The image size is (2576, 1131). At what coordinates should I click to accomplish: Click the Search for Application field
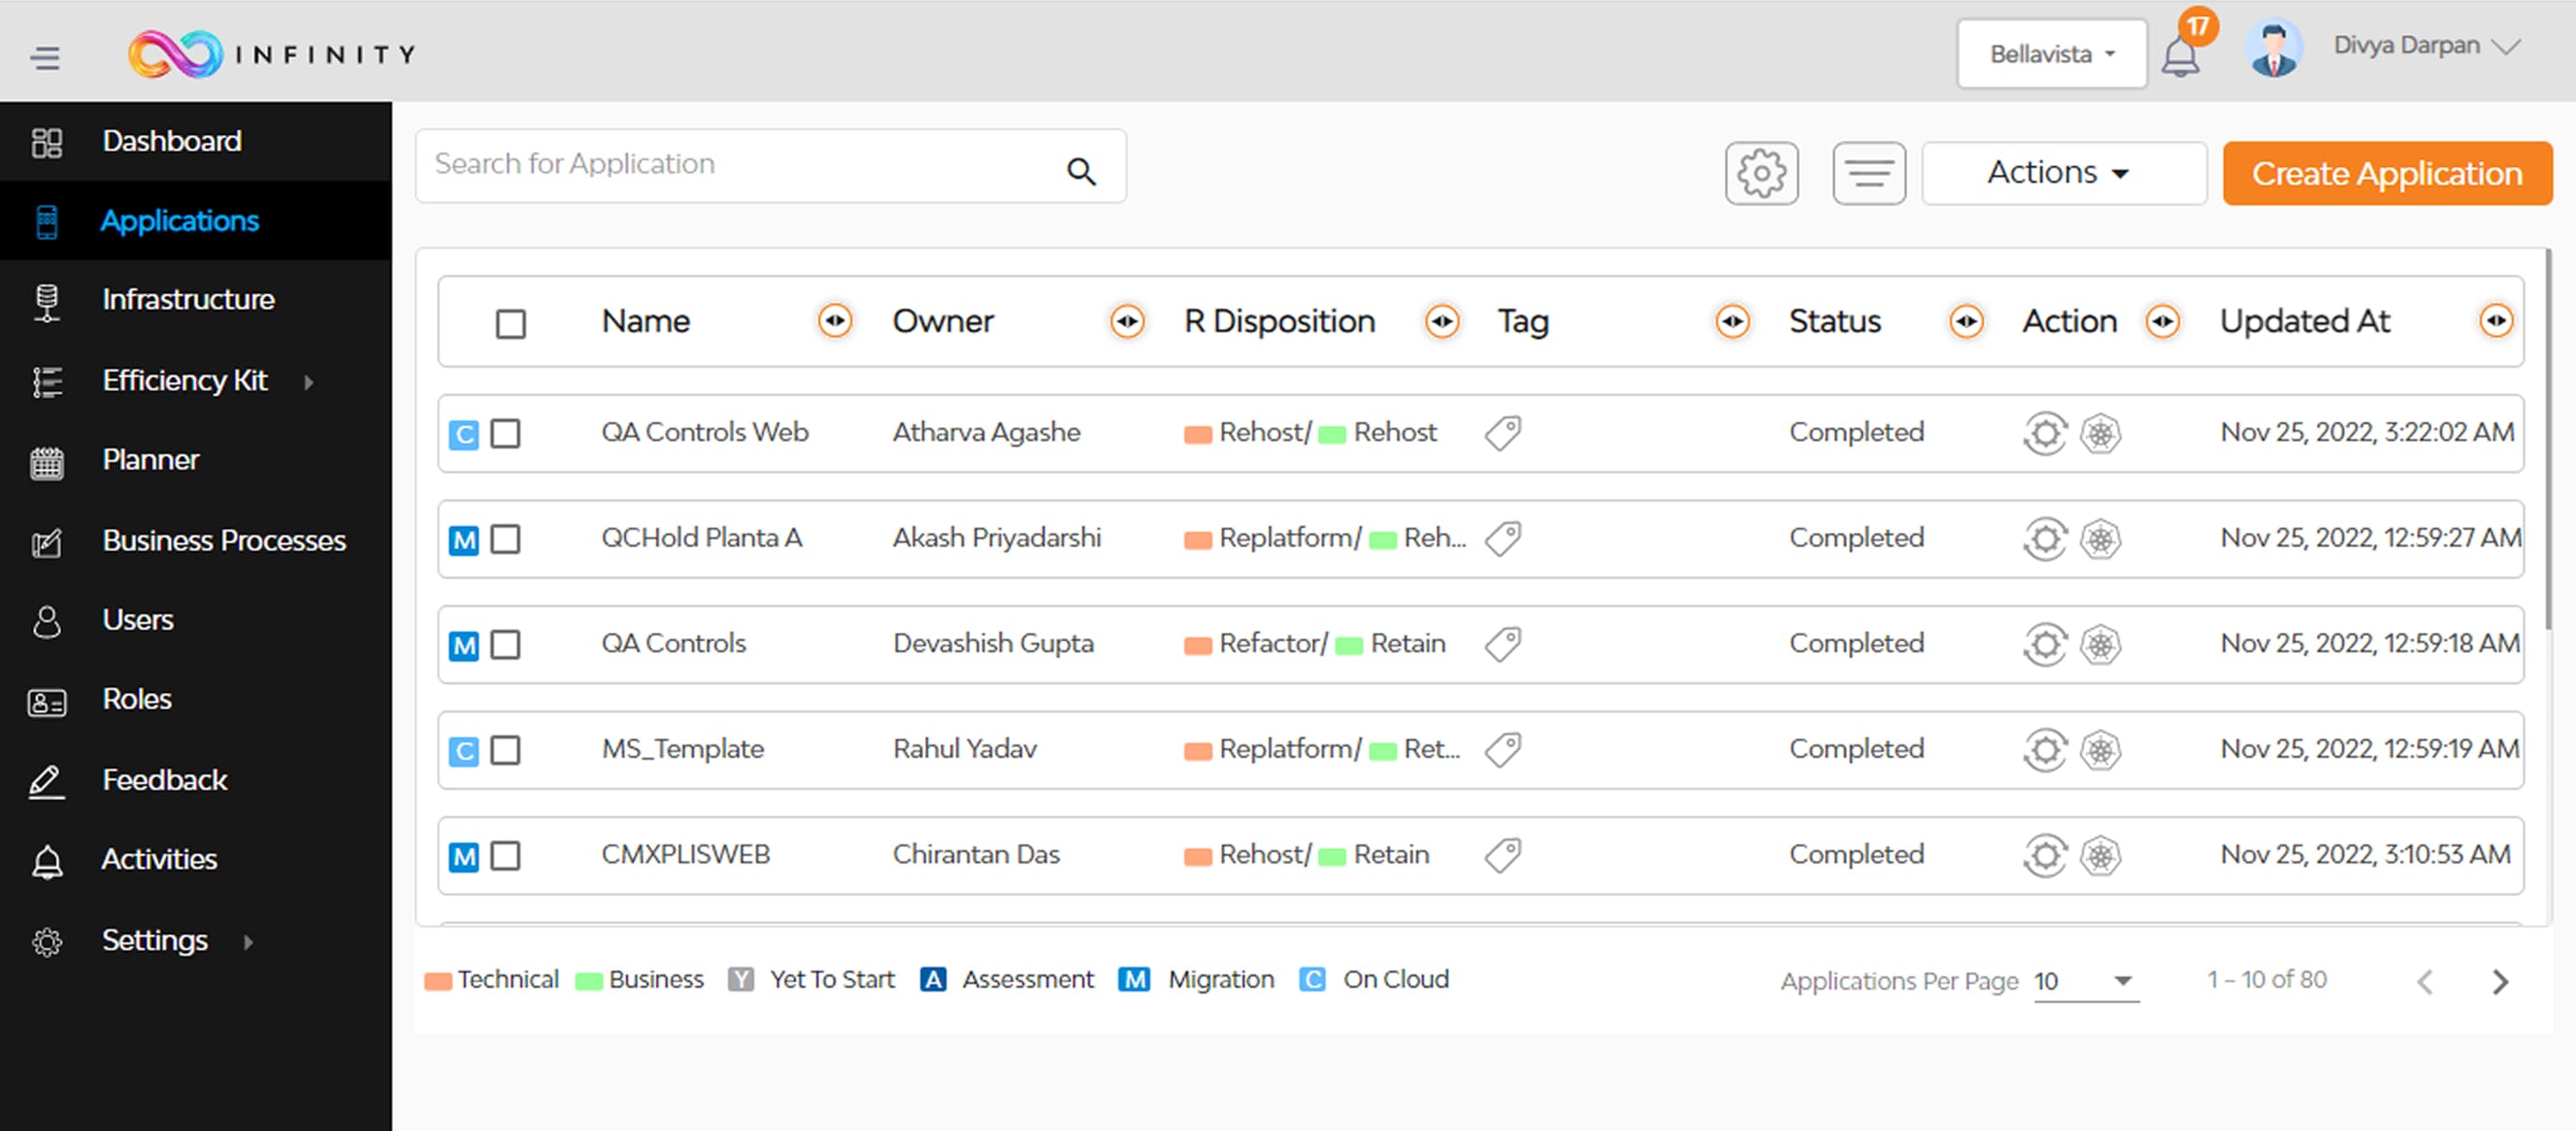[x=740, y=165]
